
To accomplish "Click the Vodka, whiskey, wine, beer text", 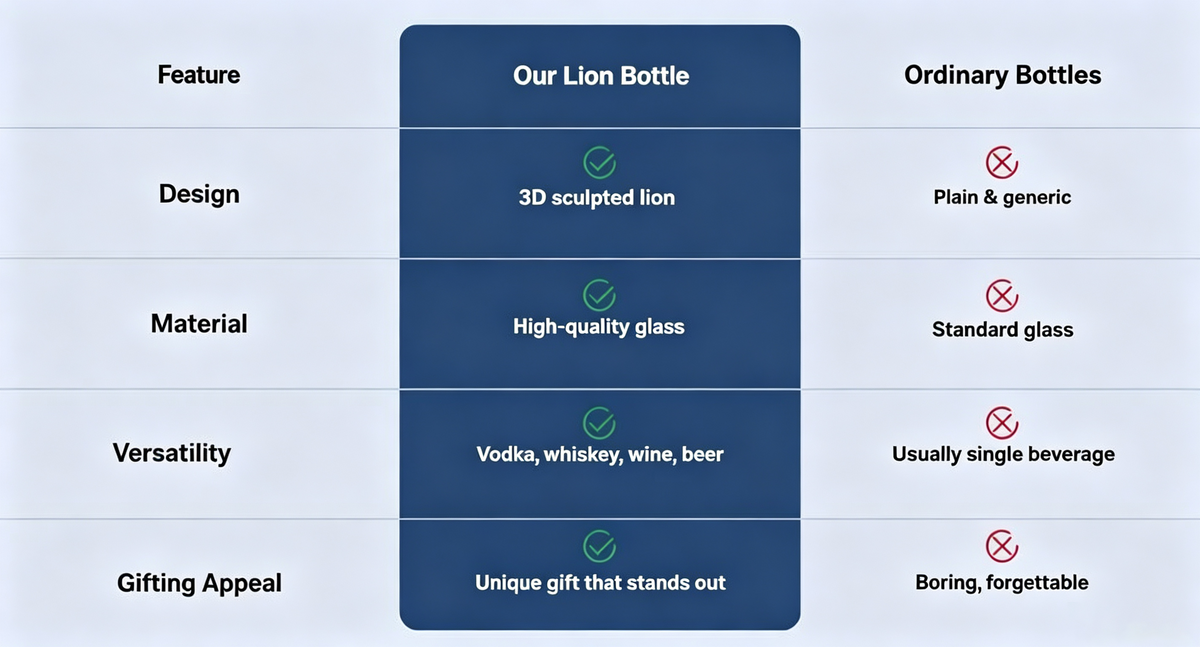I will [x=600, y=454].
